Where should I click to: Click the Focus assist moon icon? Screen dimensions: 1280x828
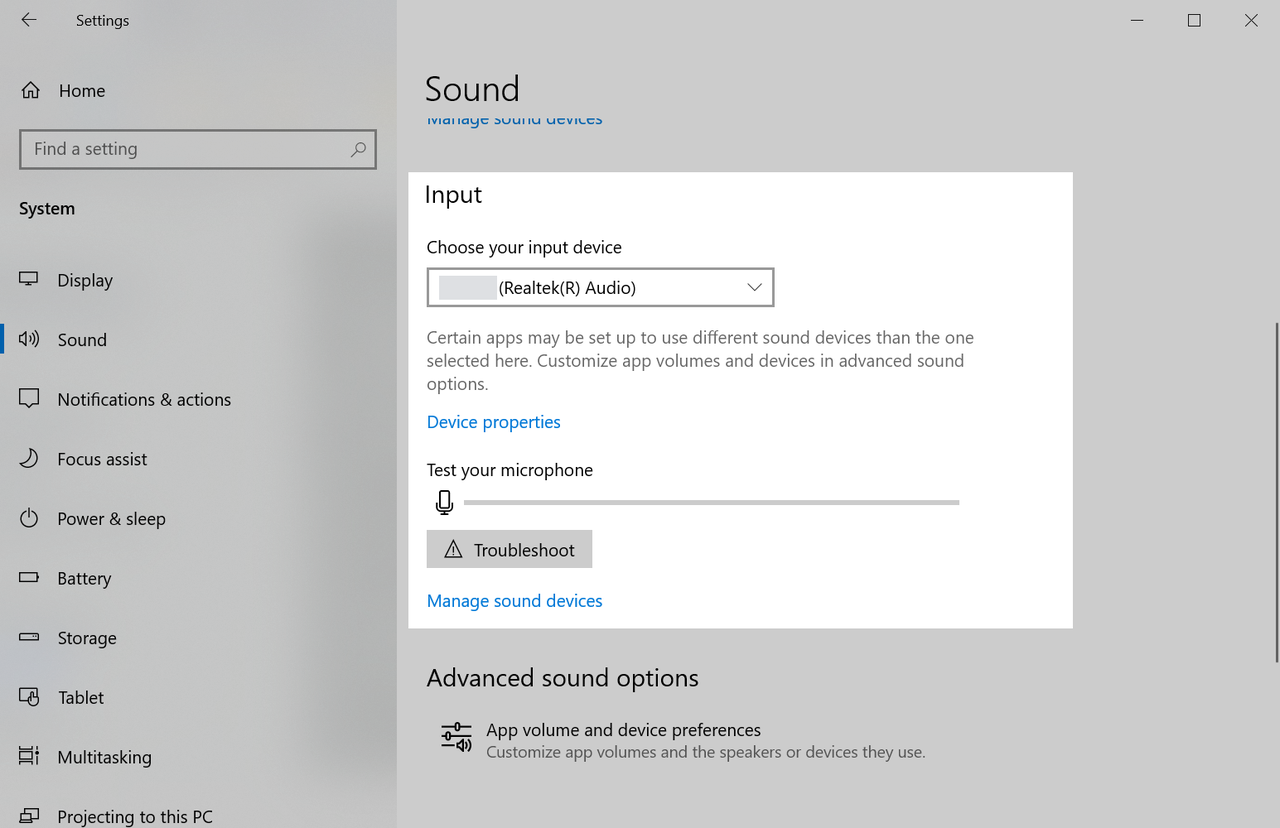pyautogui.click(x=29, y=459)
